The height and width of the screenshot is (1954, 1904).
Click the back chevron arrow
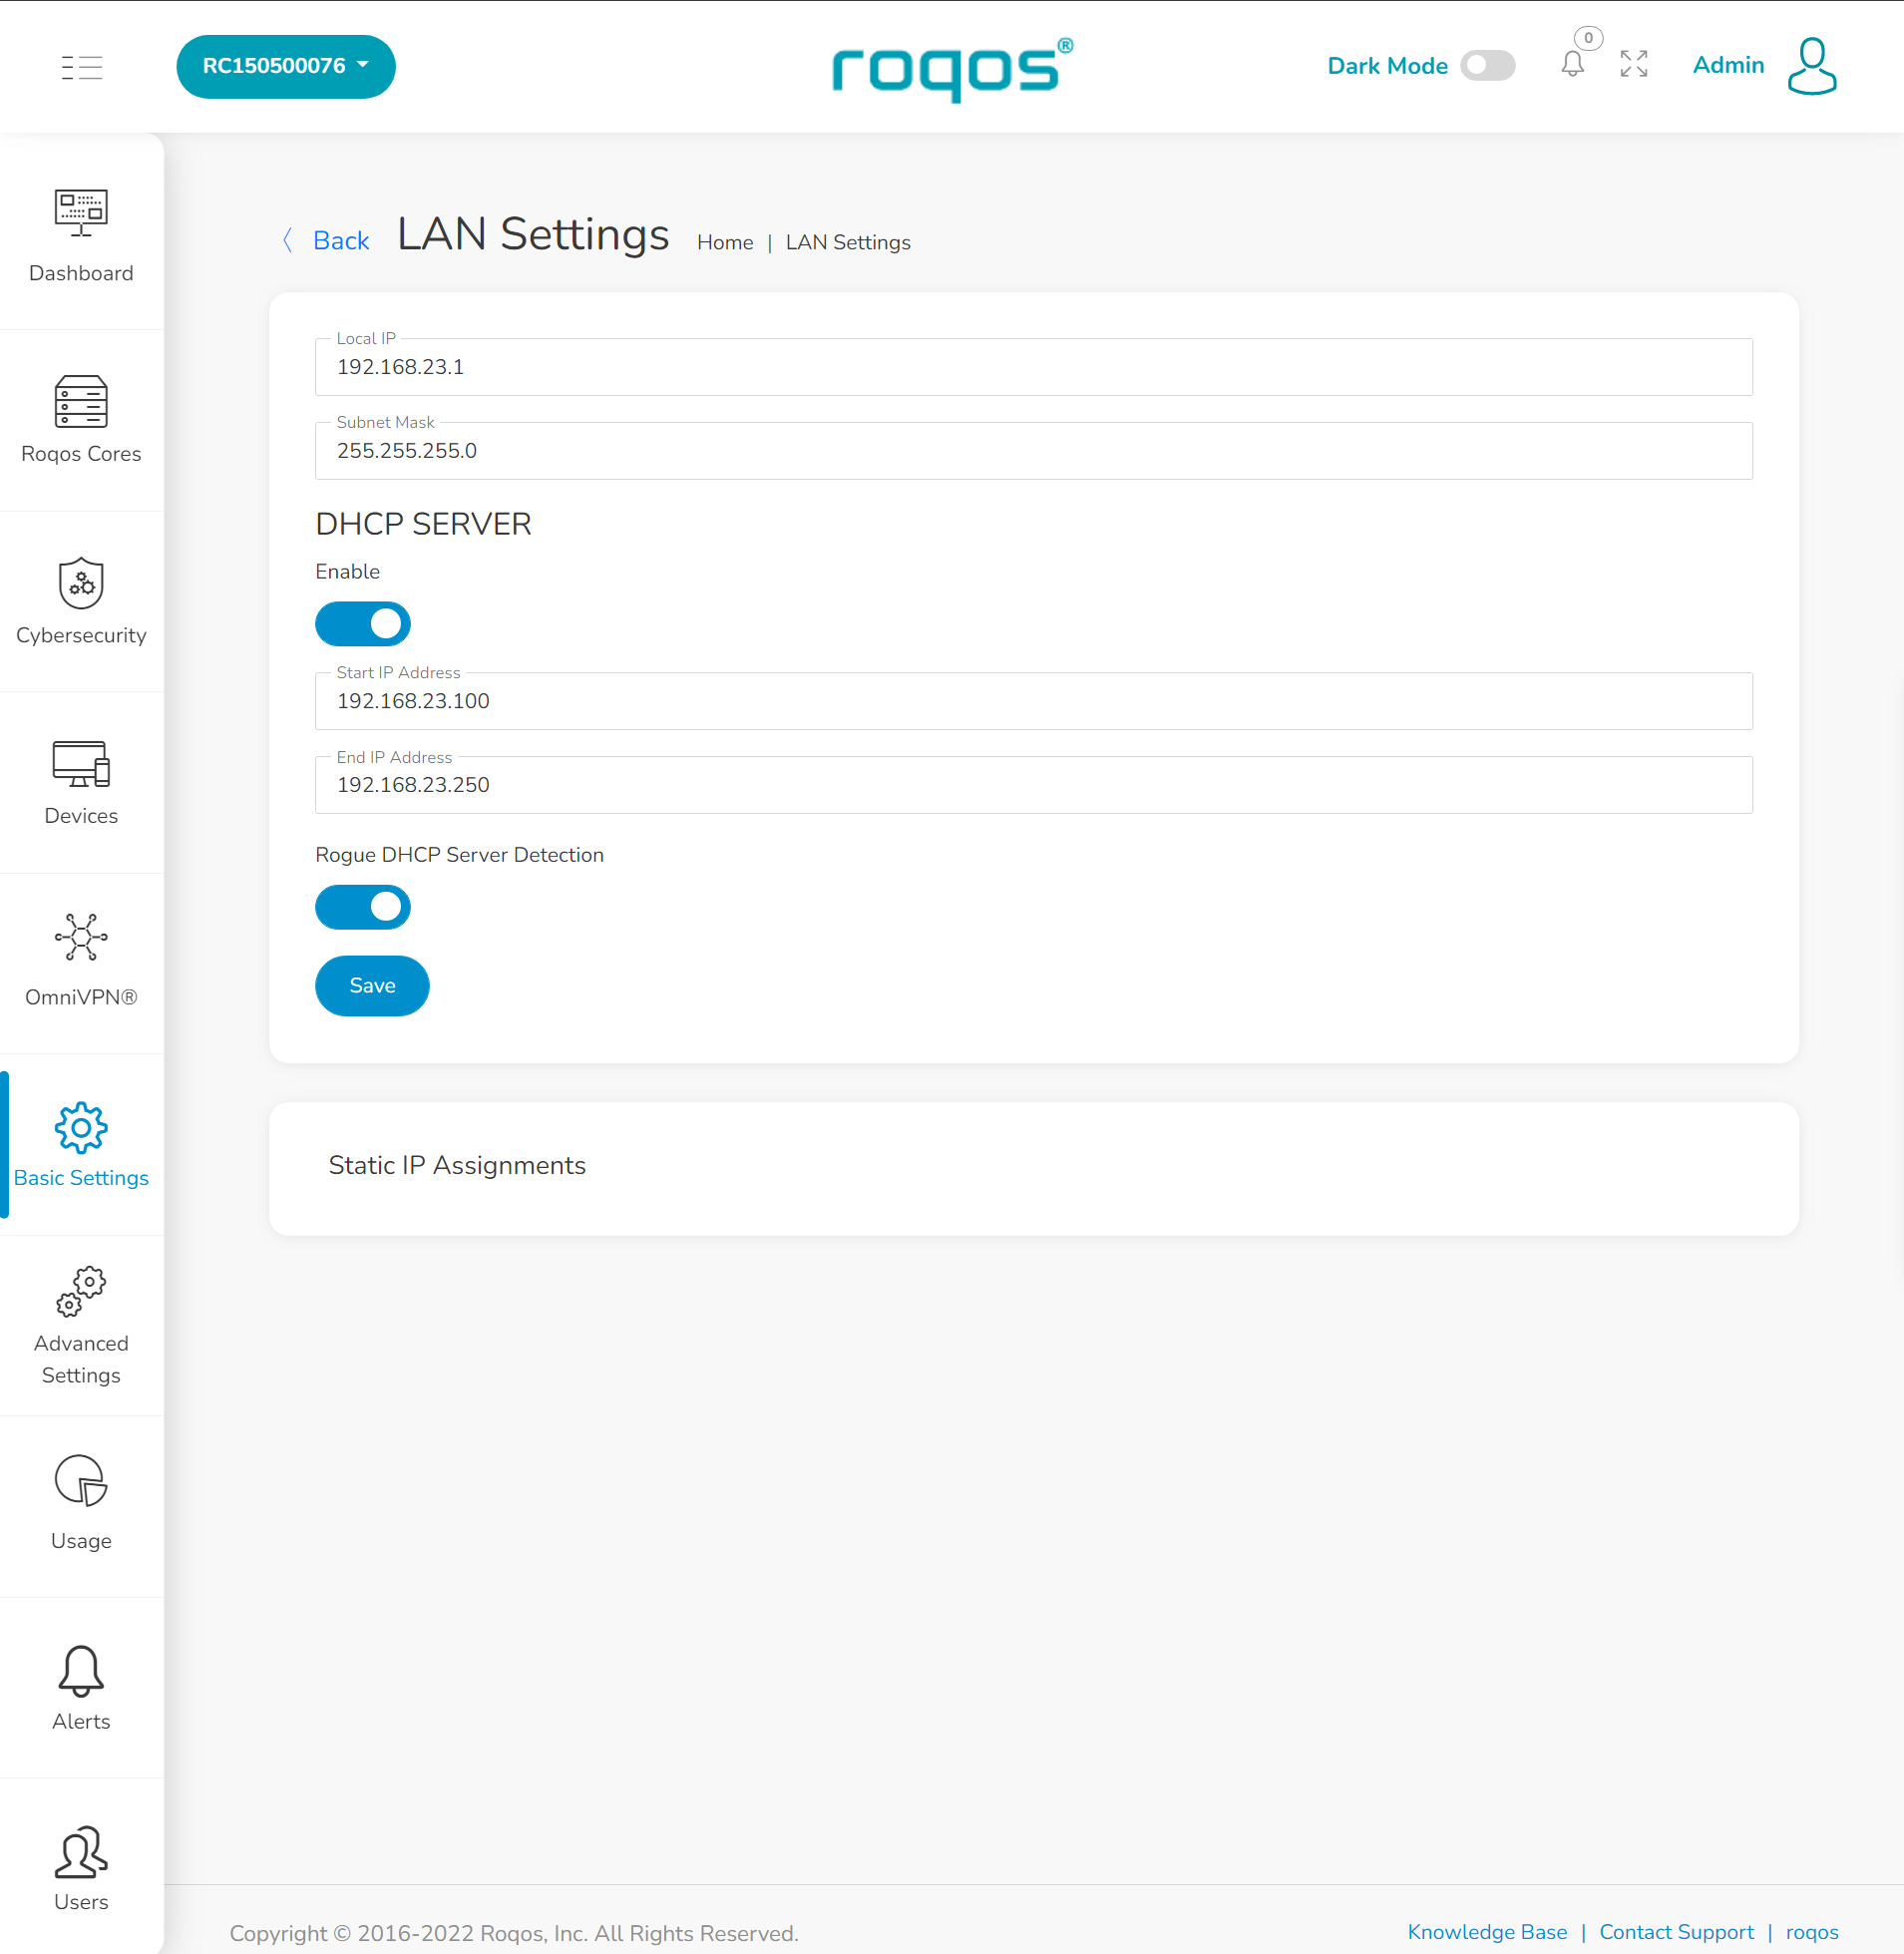tap(288, 240)
